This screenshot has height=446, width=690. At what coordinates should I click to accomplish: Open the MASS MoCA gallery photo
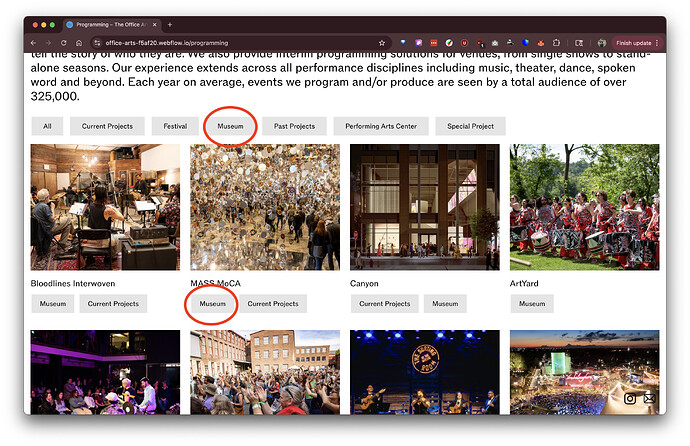pos(265,207)
